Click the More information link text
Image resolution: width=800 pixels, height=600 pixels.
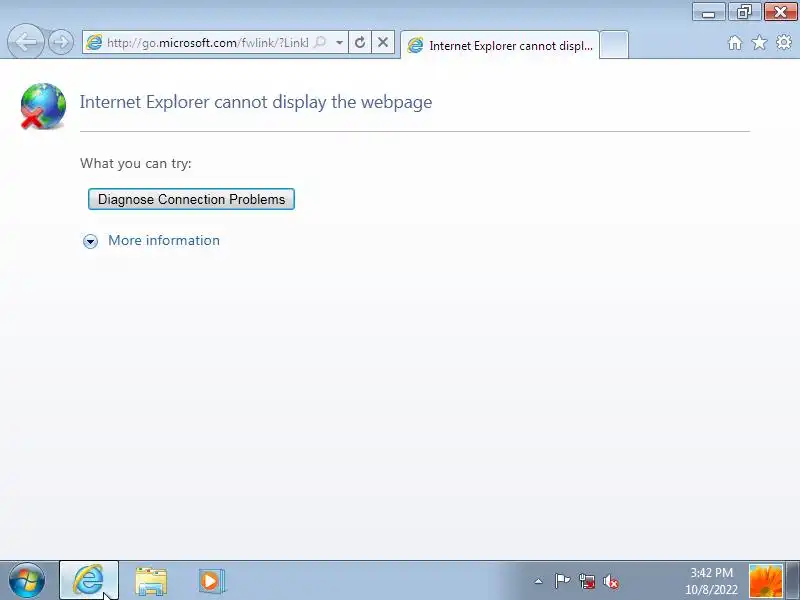point(164,240)
